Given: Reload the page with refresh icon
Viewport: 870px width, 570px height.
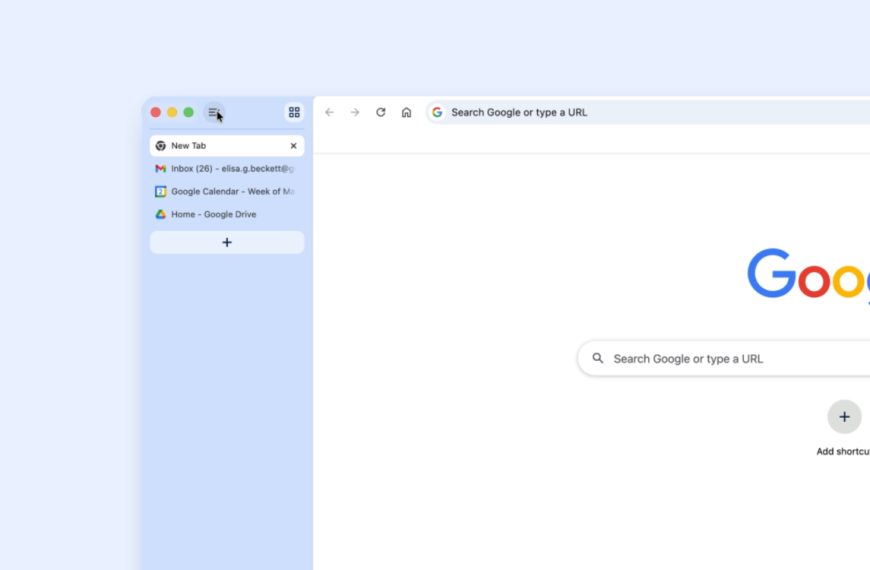Looking at the screenshot, I should [381, 113].
